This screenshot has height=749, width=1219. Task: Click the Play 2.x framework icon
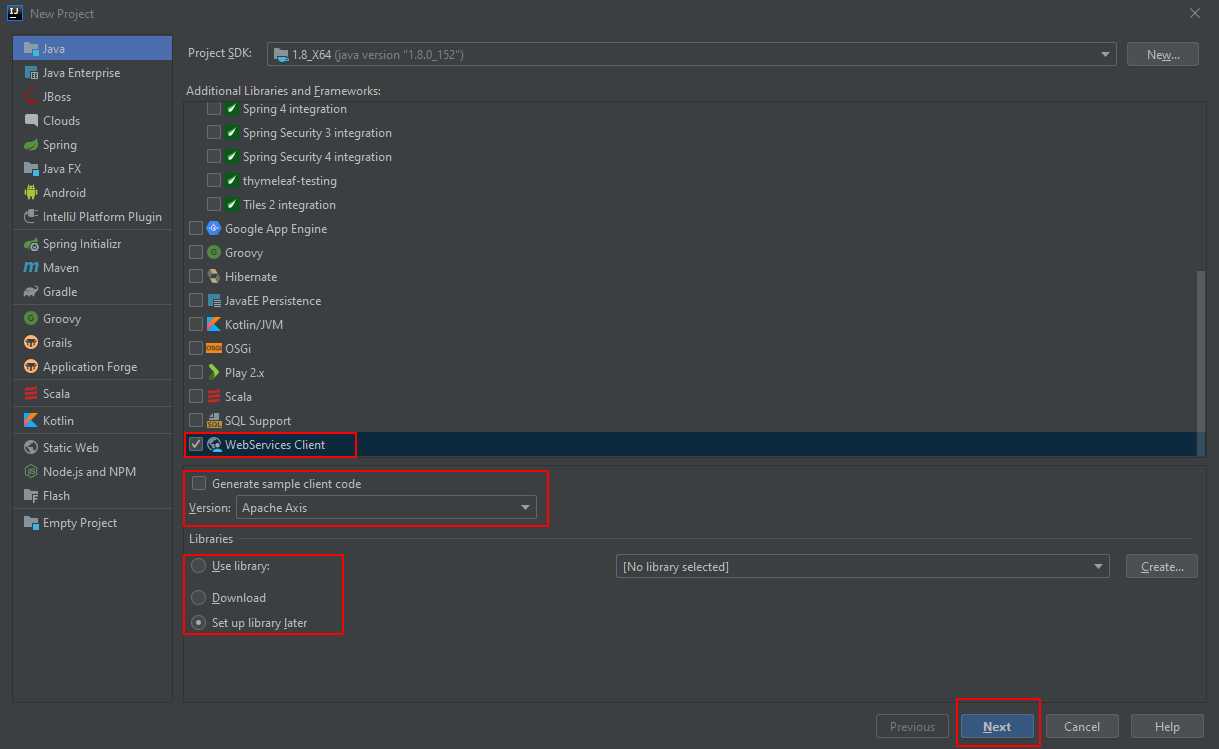tap(214, 372)
